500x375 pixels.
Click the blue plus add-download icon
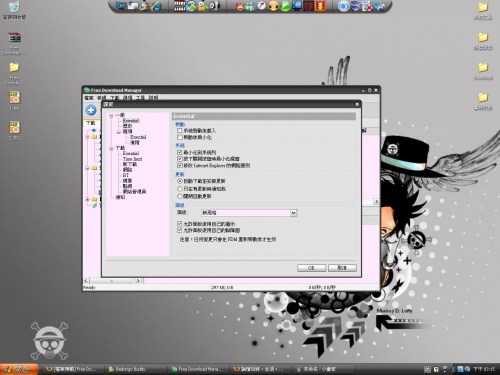91,110
